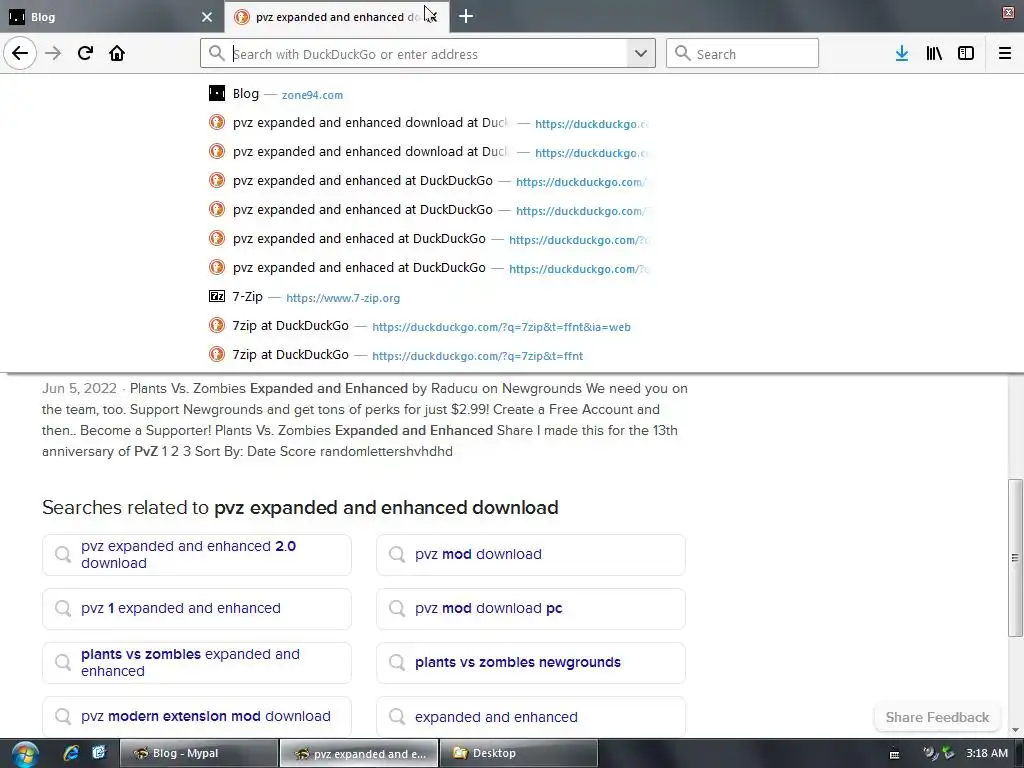Reload the current page

point(85,53)
